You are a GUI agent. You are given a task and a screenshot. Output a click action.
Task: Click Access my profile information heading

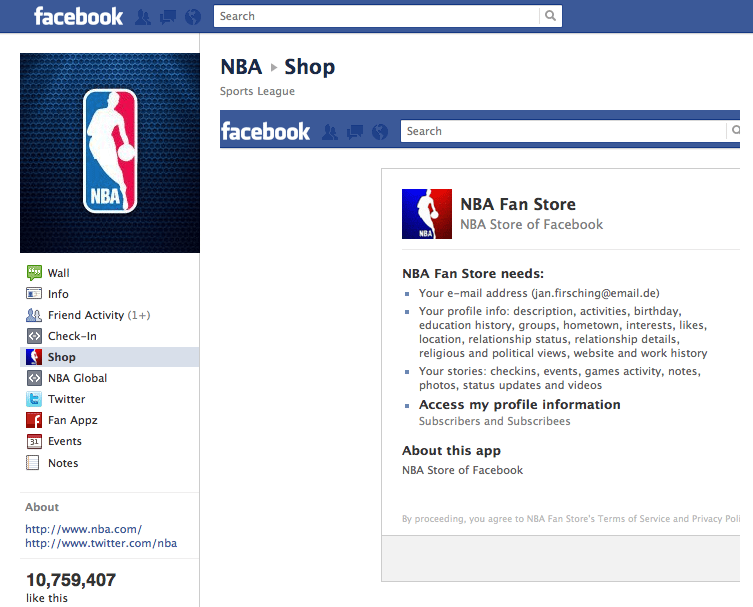pos(520,405)
